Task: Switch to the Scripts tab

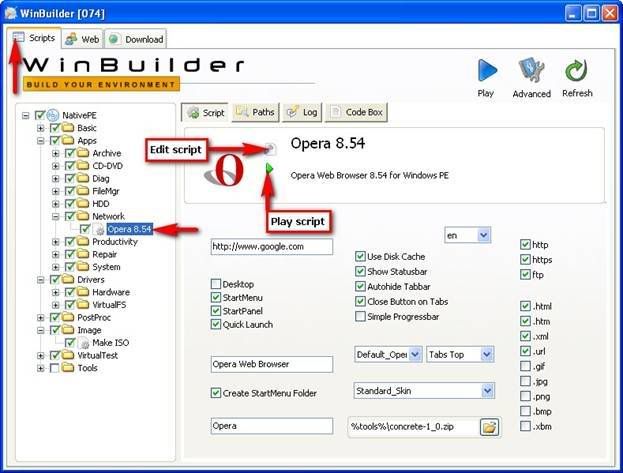Action: 34,38
